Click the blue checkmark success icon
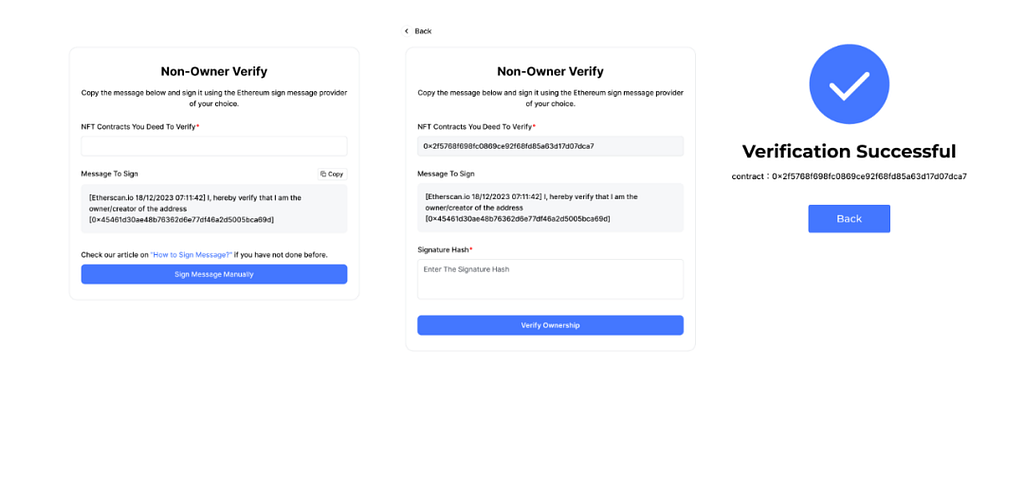The width and height of the screenshot is (1024, 495). click(x=849, y=84)
